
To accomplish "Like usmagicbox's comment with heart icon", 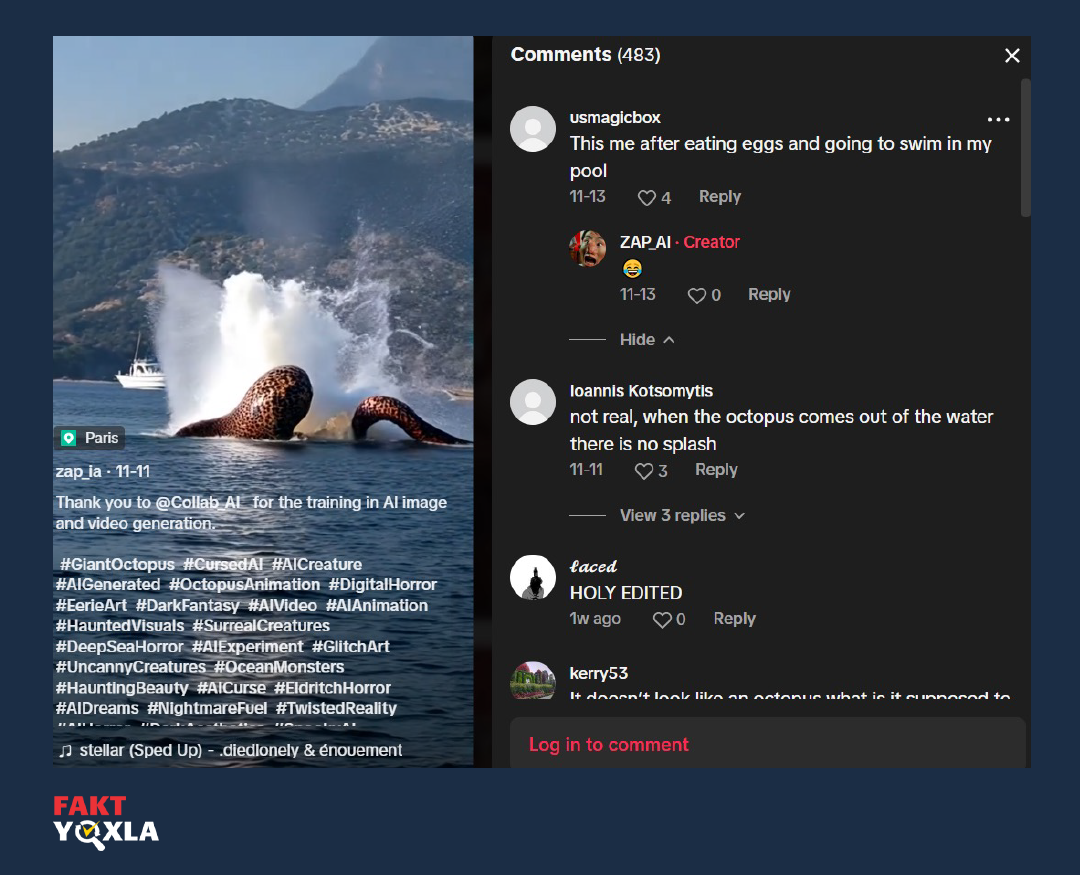I will [x=646, y=198].
